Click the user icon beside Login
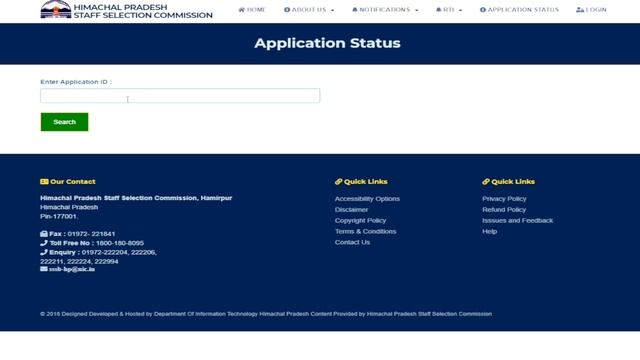640x360 pixels. point(580,9)
